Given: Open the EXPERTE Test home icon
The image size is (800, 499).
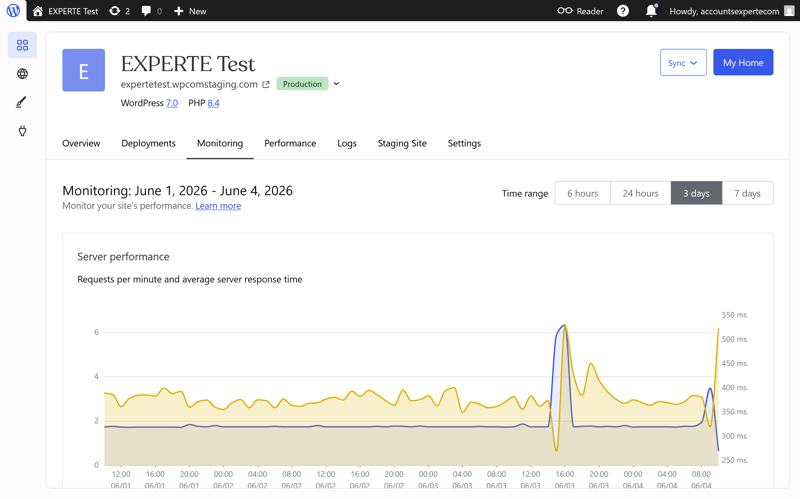Looking at the screenshot, I should click(x=38, y=11).
